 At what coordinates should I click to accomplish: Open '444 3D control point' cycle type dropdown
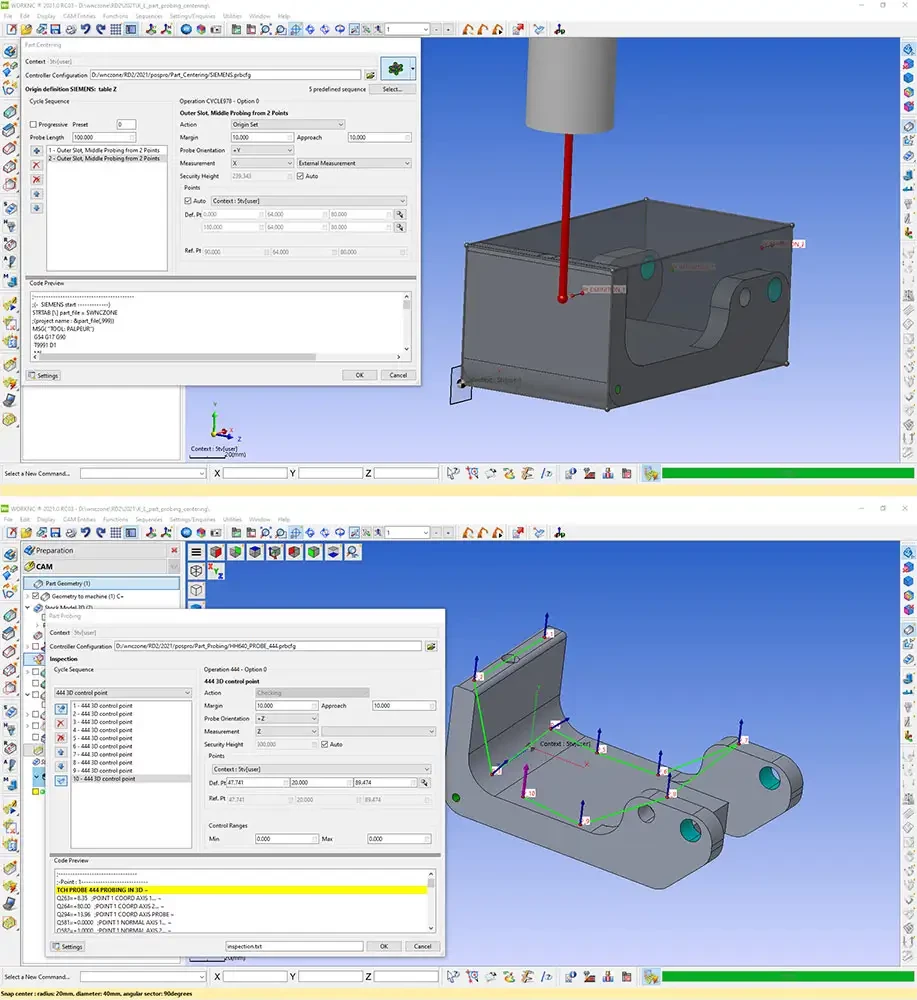(x=122, y=693)
